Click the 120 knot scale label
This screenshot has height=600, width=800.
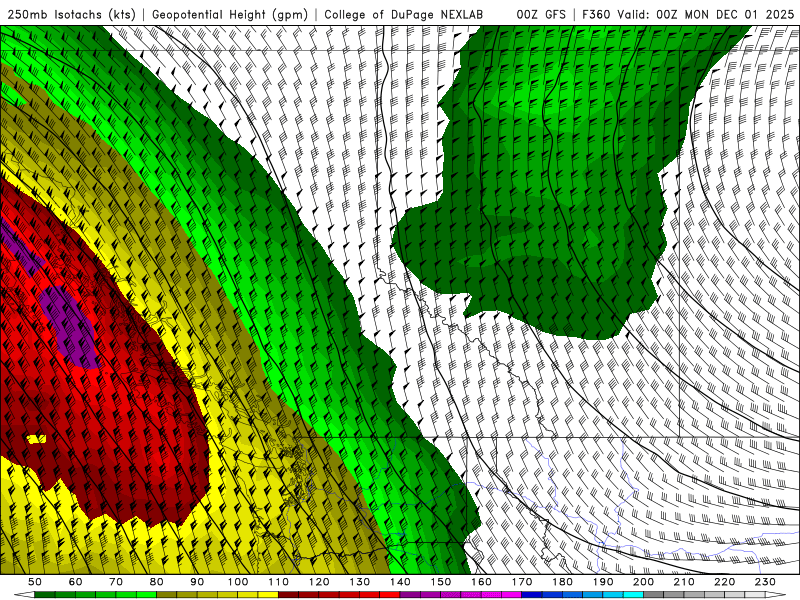(319, 582)
